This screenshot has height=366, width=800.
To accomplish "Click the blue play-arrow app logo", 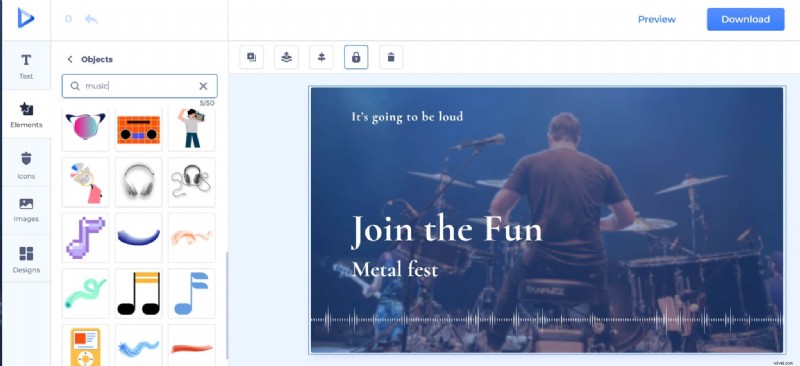I will click(26, 18).
